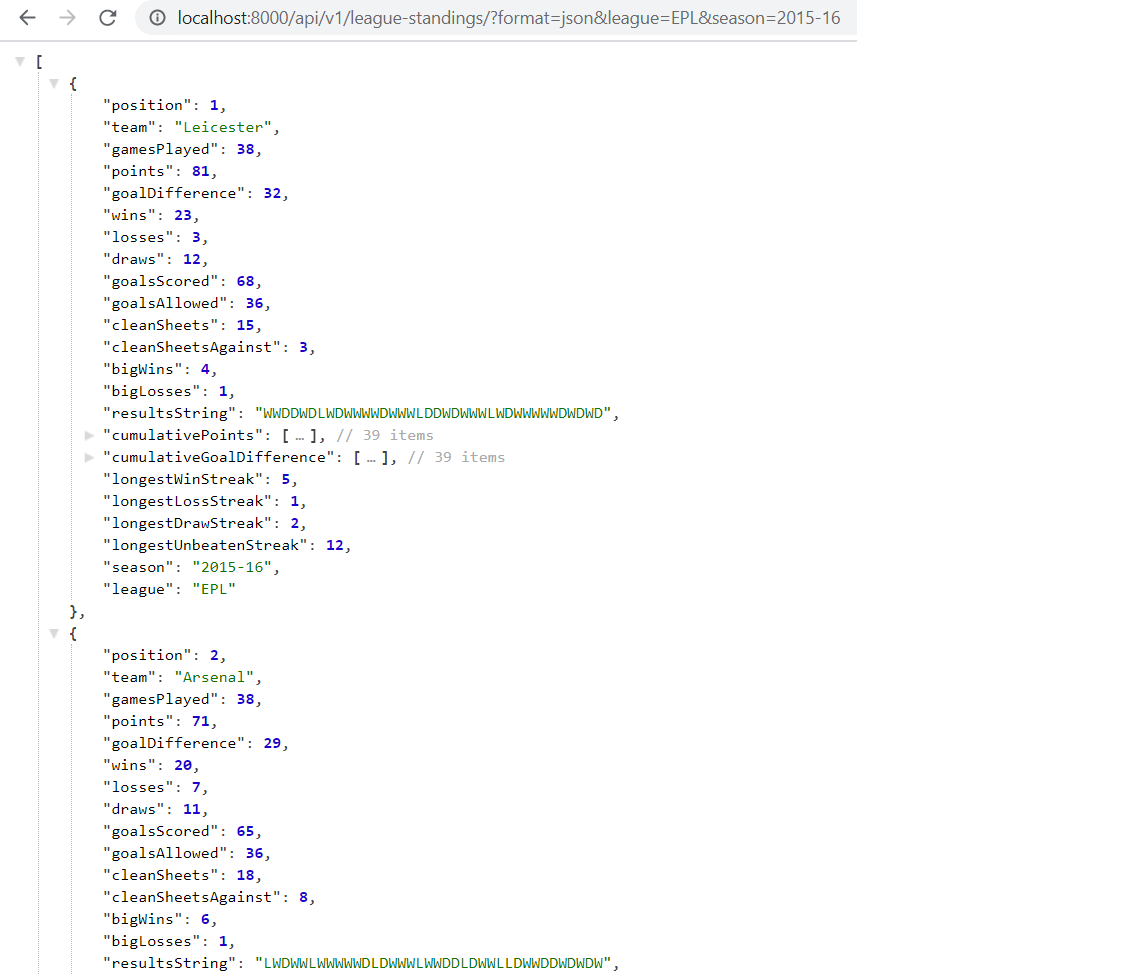Go back with the browser back arrow
This screenshot has width=1137, height=975.
click(x=28, y=17)
